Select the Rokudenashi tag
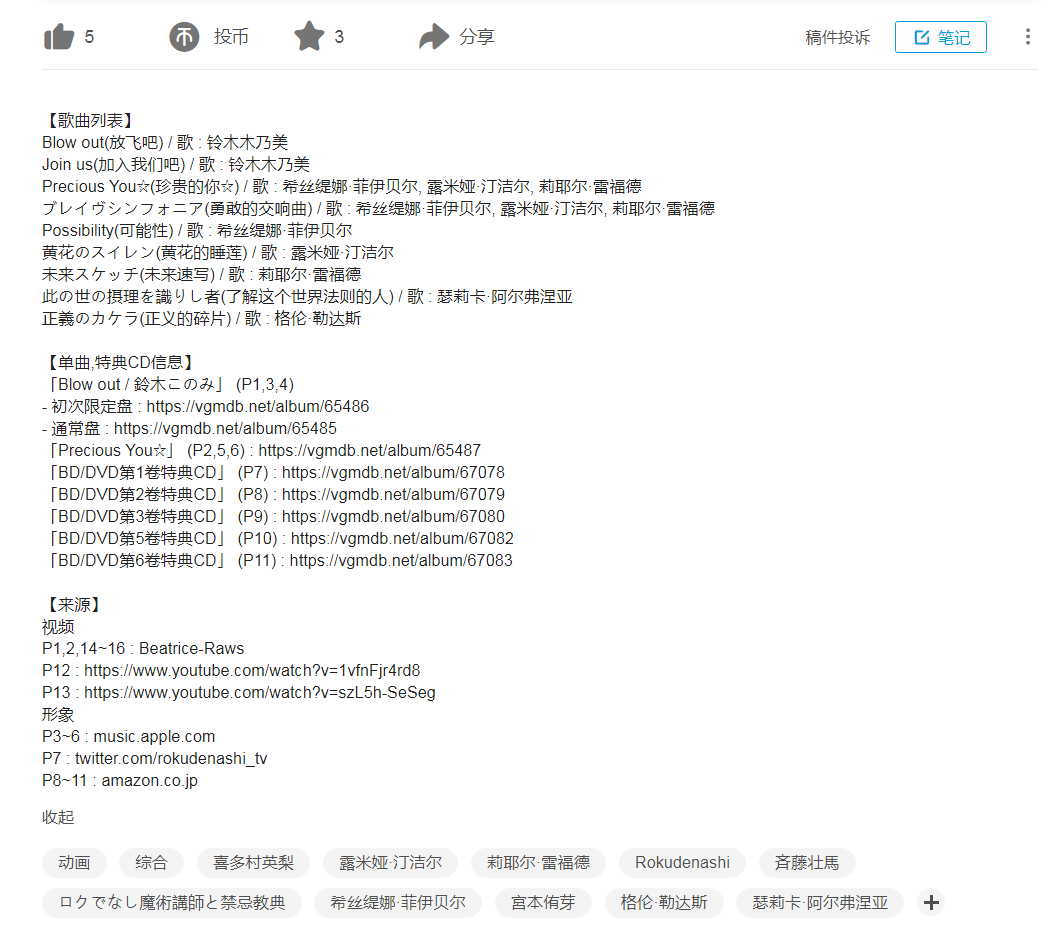Viewport: 1056px width, 925px height. 682,862
